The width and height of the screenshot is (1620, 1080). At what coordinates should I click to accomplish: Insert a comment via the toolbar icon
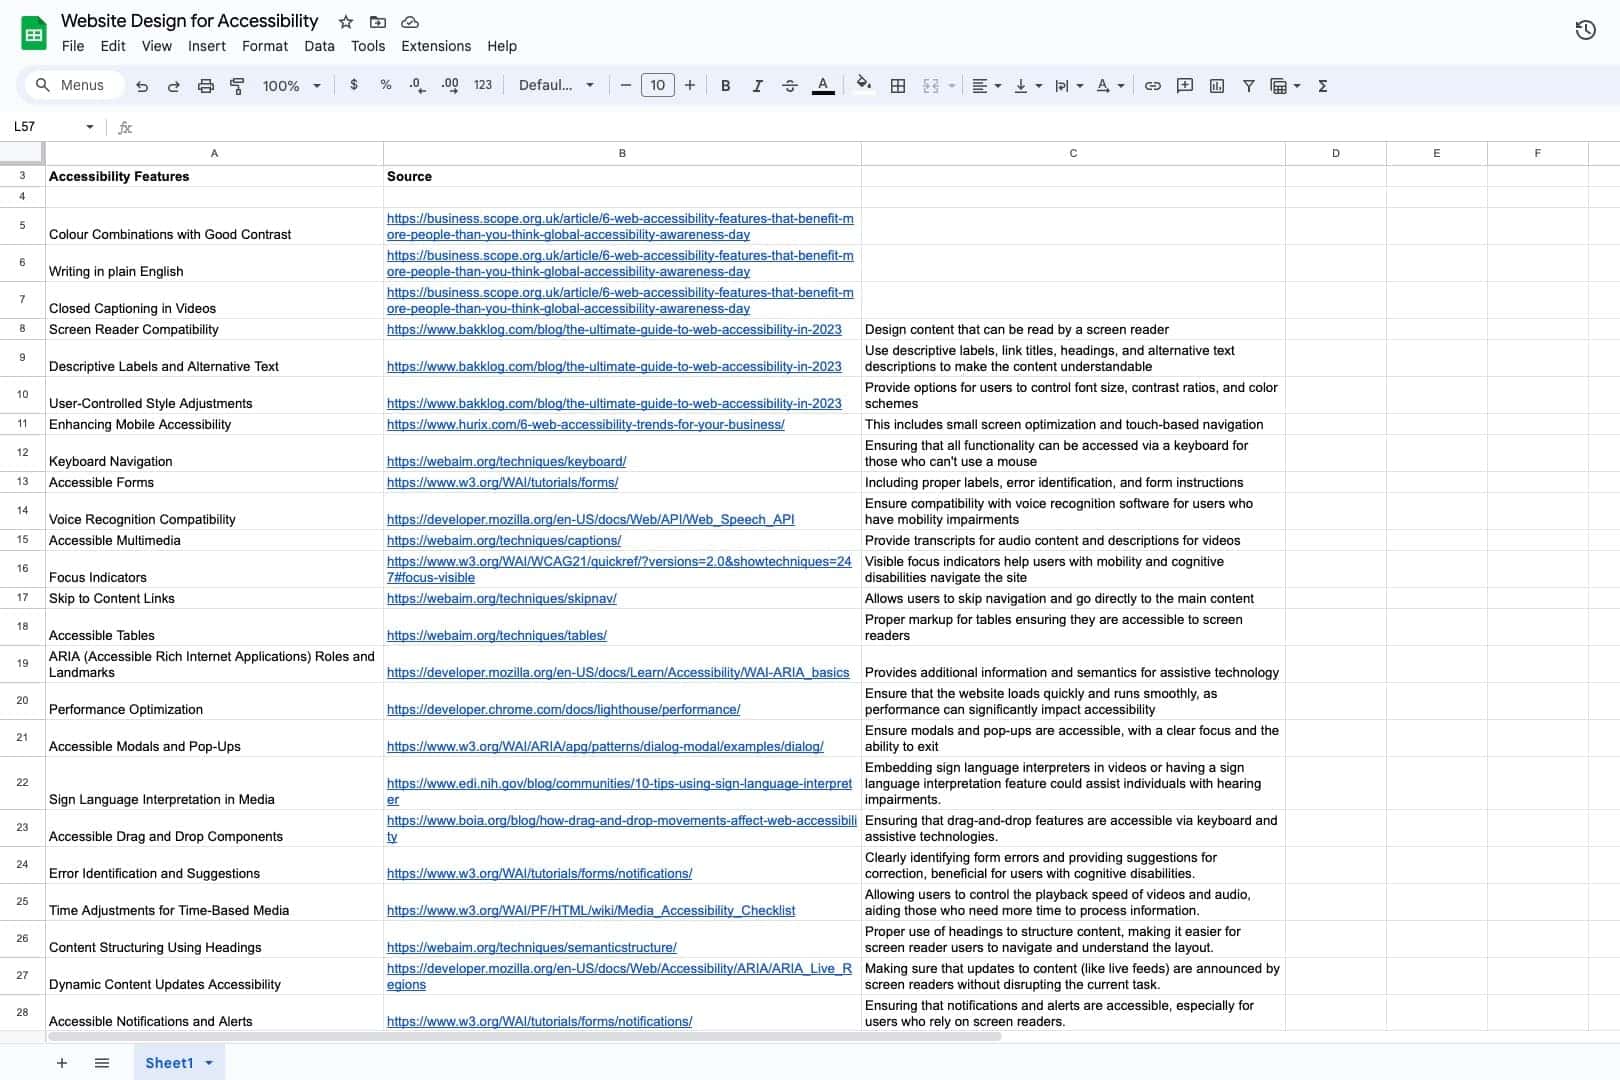1184,85
